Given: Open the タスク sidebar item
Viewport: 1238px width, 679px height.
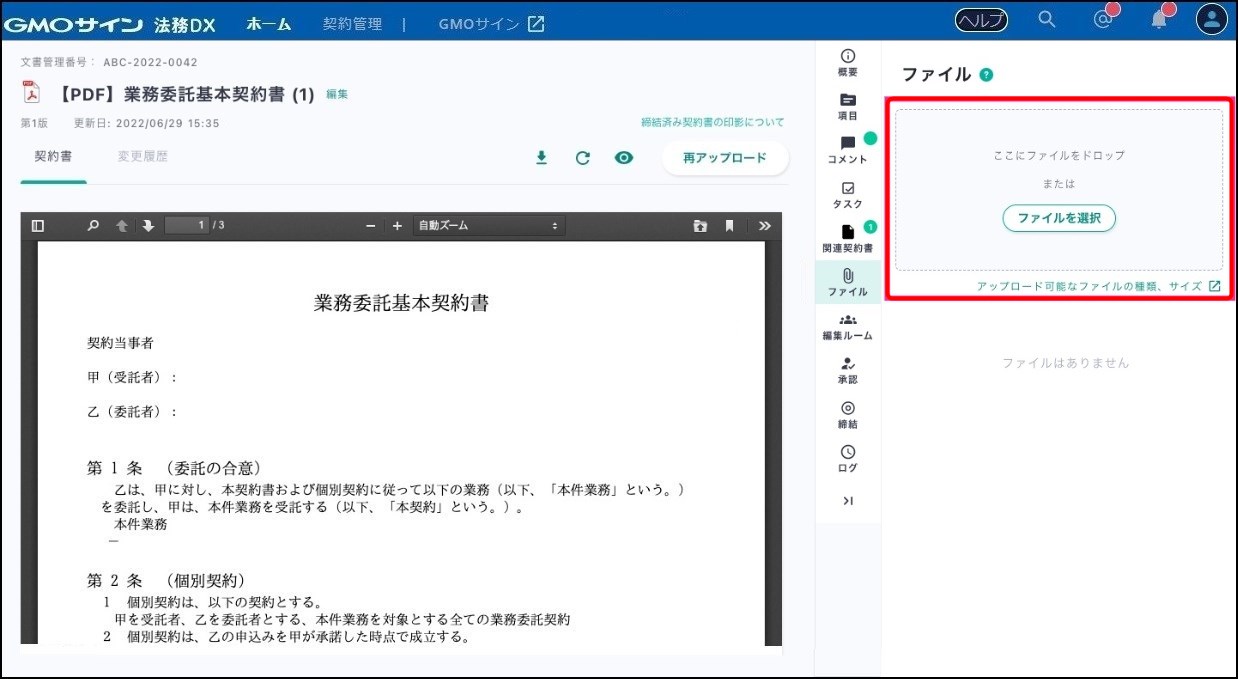Looking at the screenshot, I should pos(848,195).
